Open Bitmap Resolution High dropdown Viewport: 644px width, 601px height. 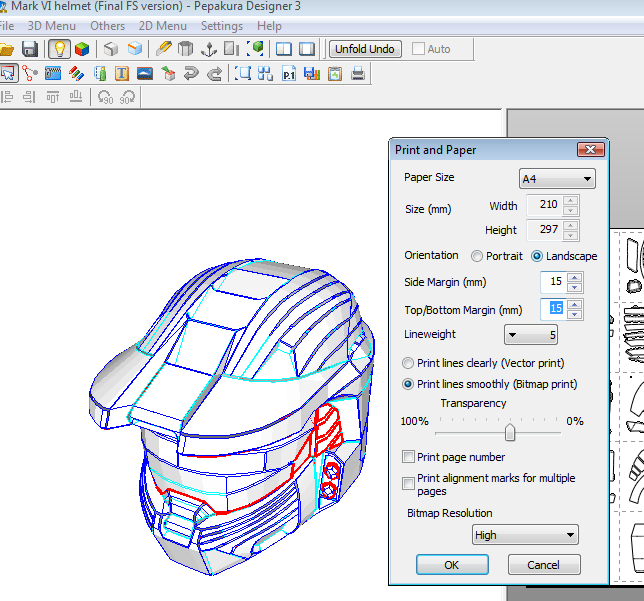pos(525,534)
